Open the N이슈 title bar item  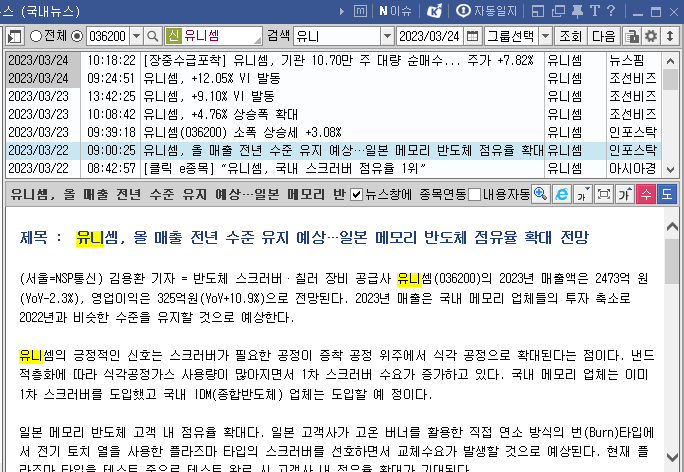pos(395,11)
